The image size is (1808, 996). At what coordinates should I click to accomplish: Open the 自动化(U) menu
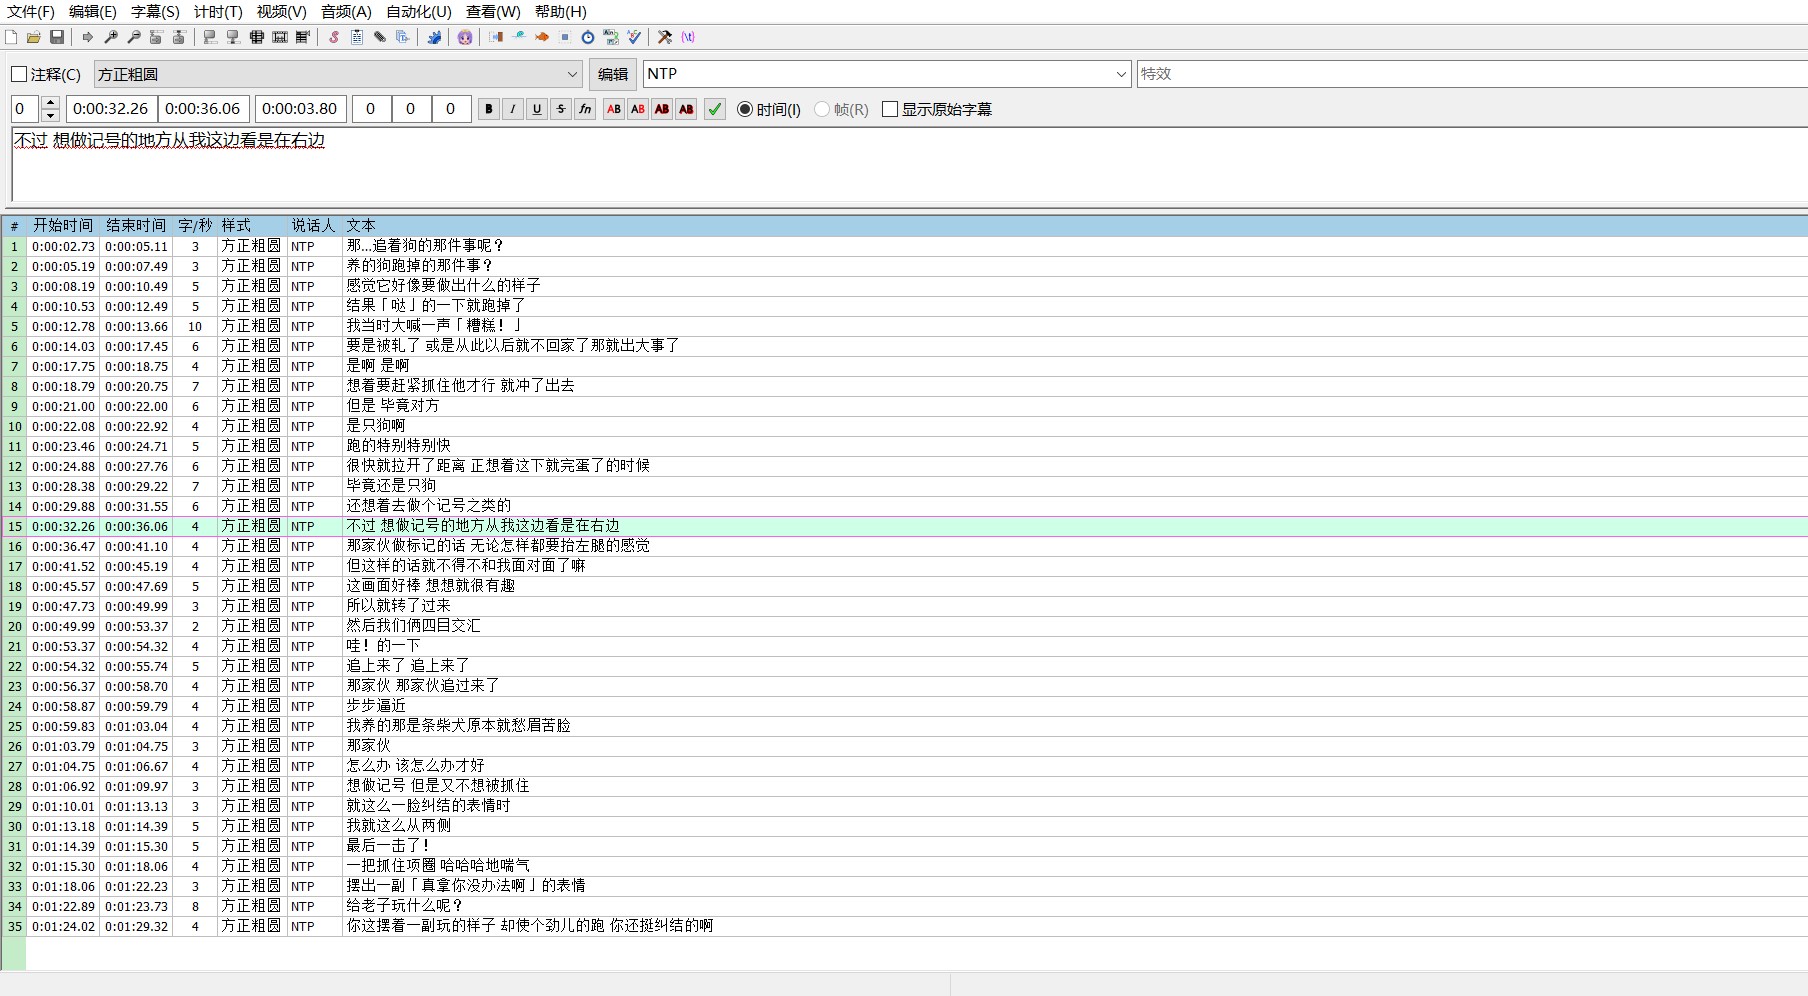click(x=419, y=12)
